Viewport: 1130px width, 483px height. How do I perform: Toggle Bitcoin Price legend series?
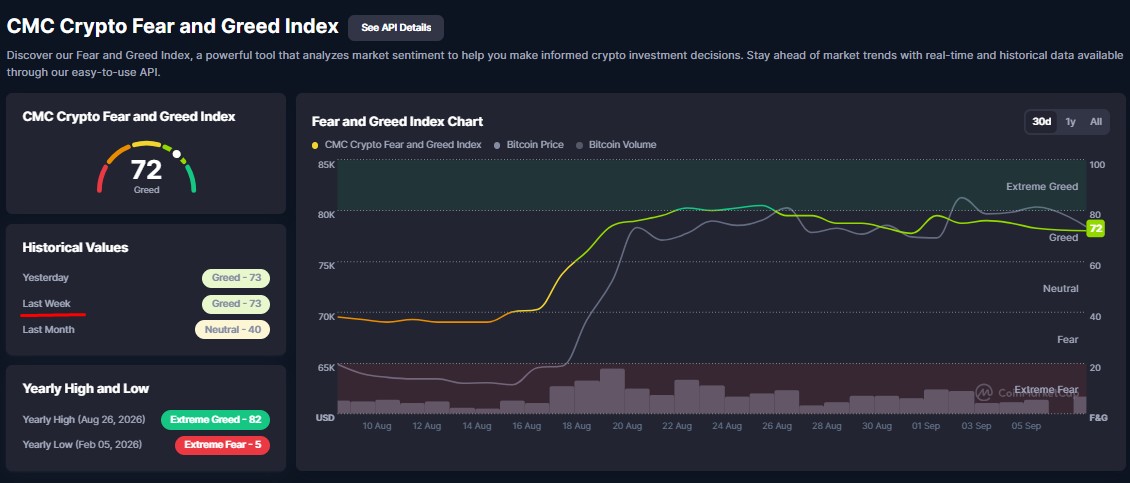pyautogui.click(x=528, y=145)
